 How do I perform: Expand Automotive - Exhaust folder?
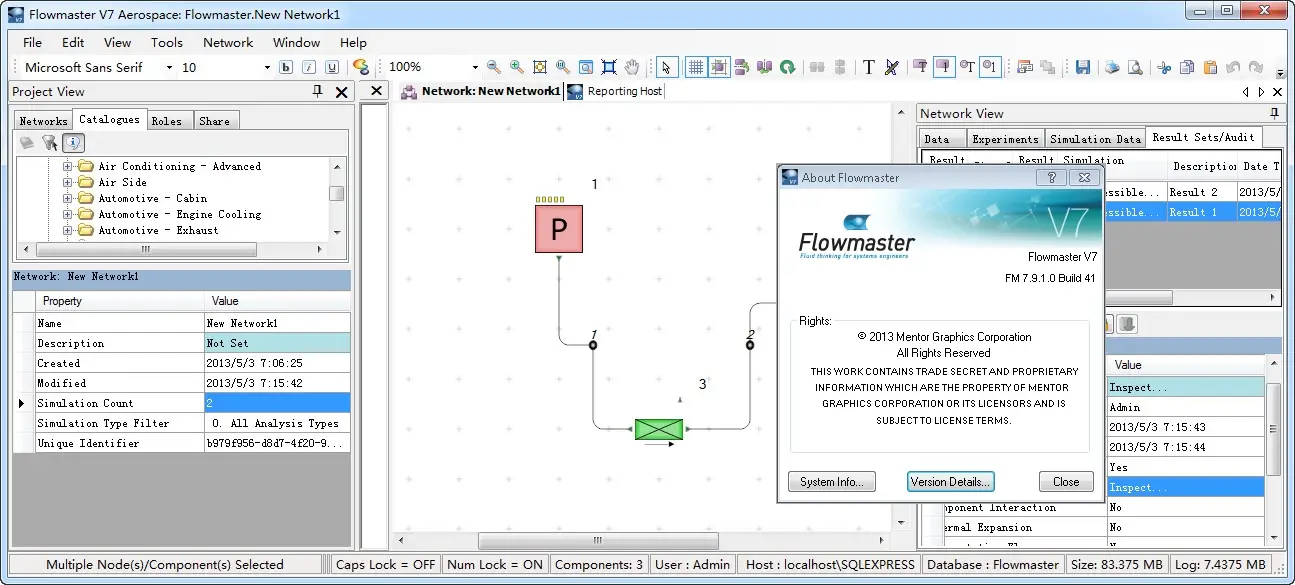(68, 231)
